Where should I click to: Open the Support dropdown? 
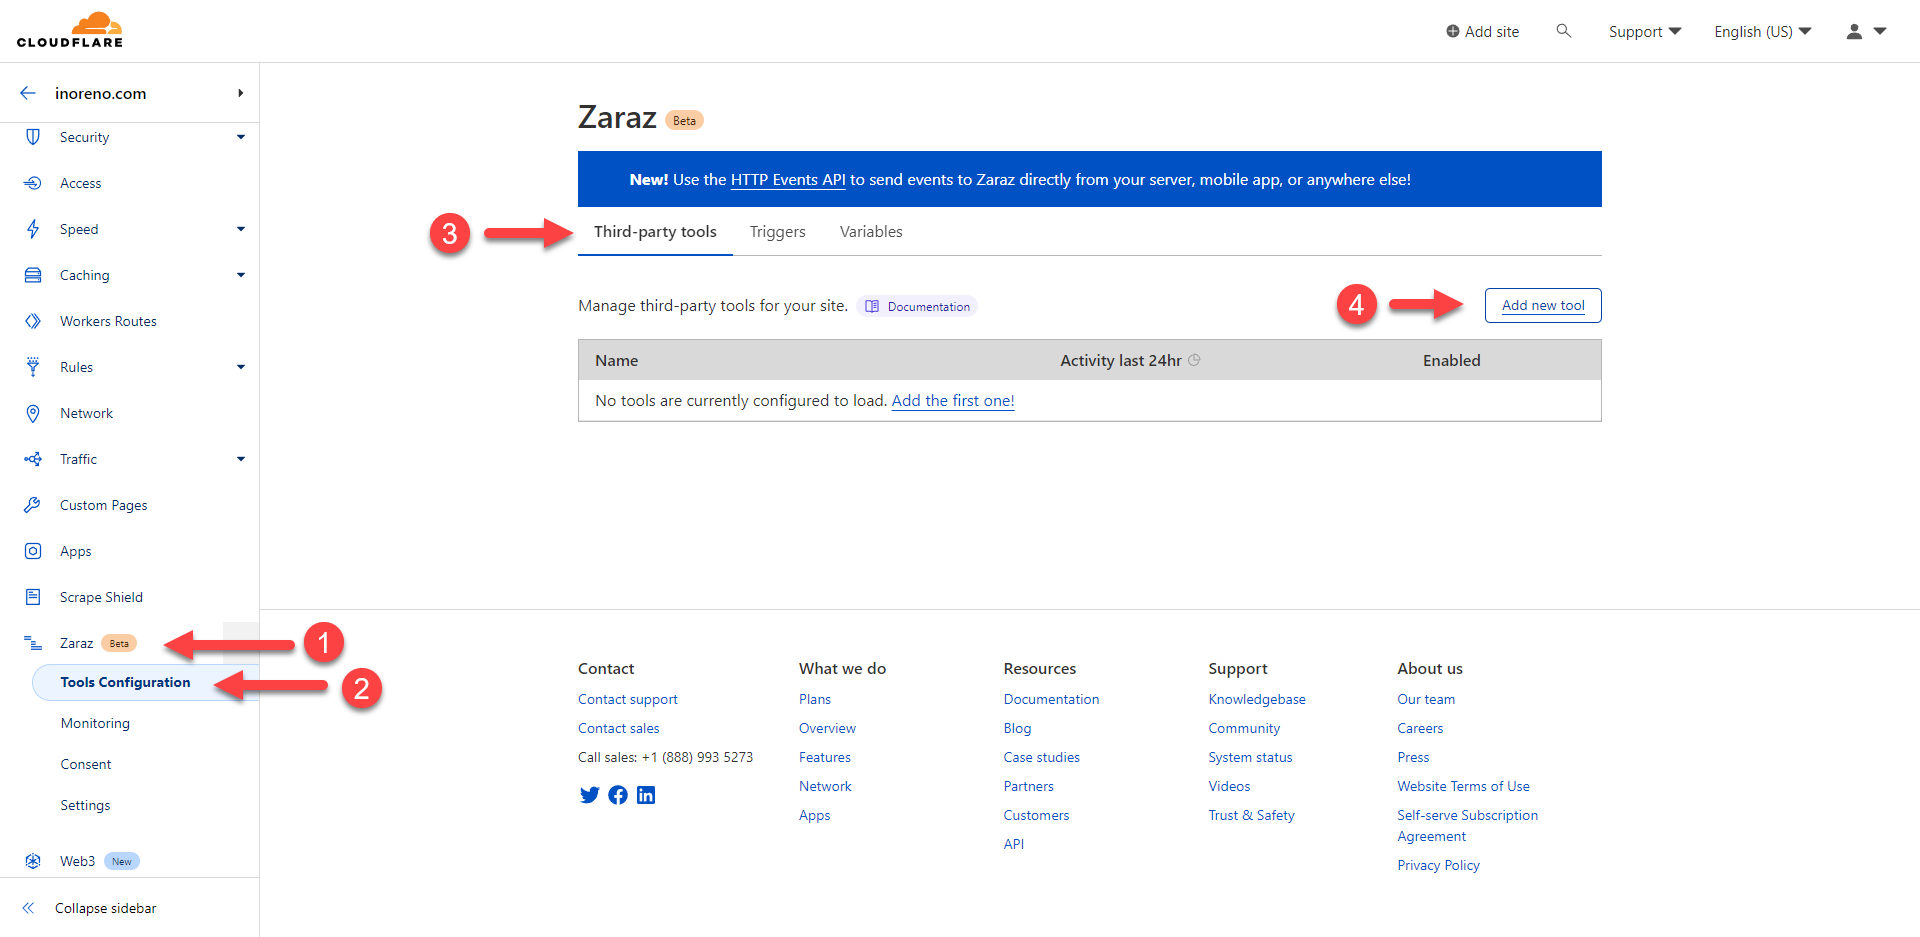tap(1644, 32)
